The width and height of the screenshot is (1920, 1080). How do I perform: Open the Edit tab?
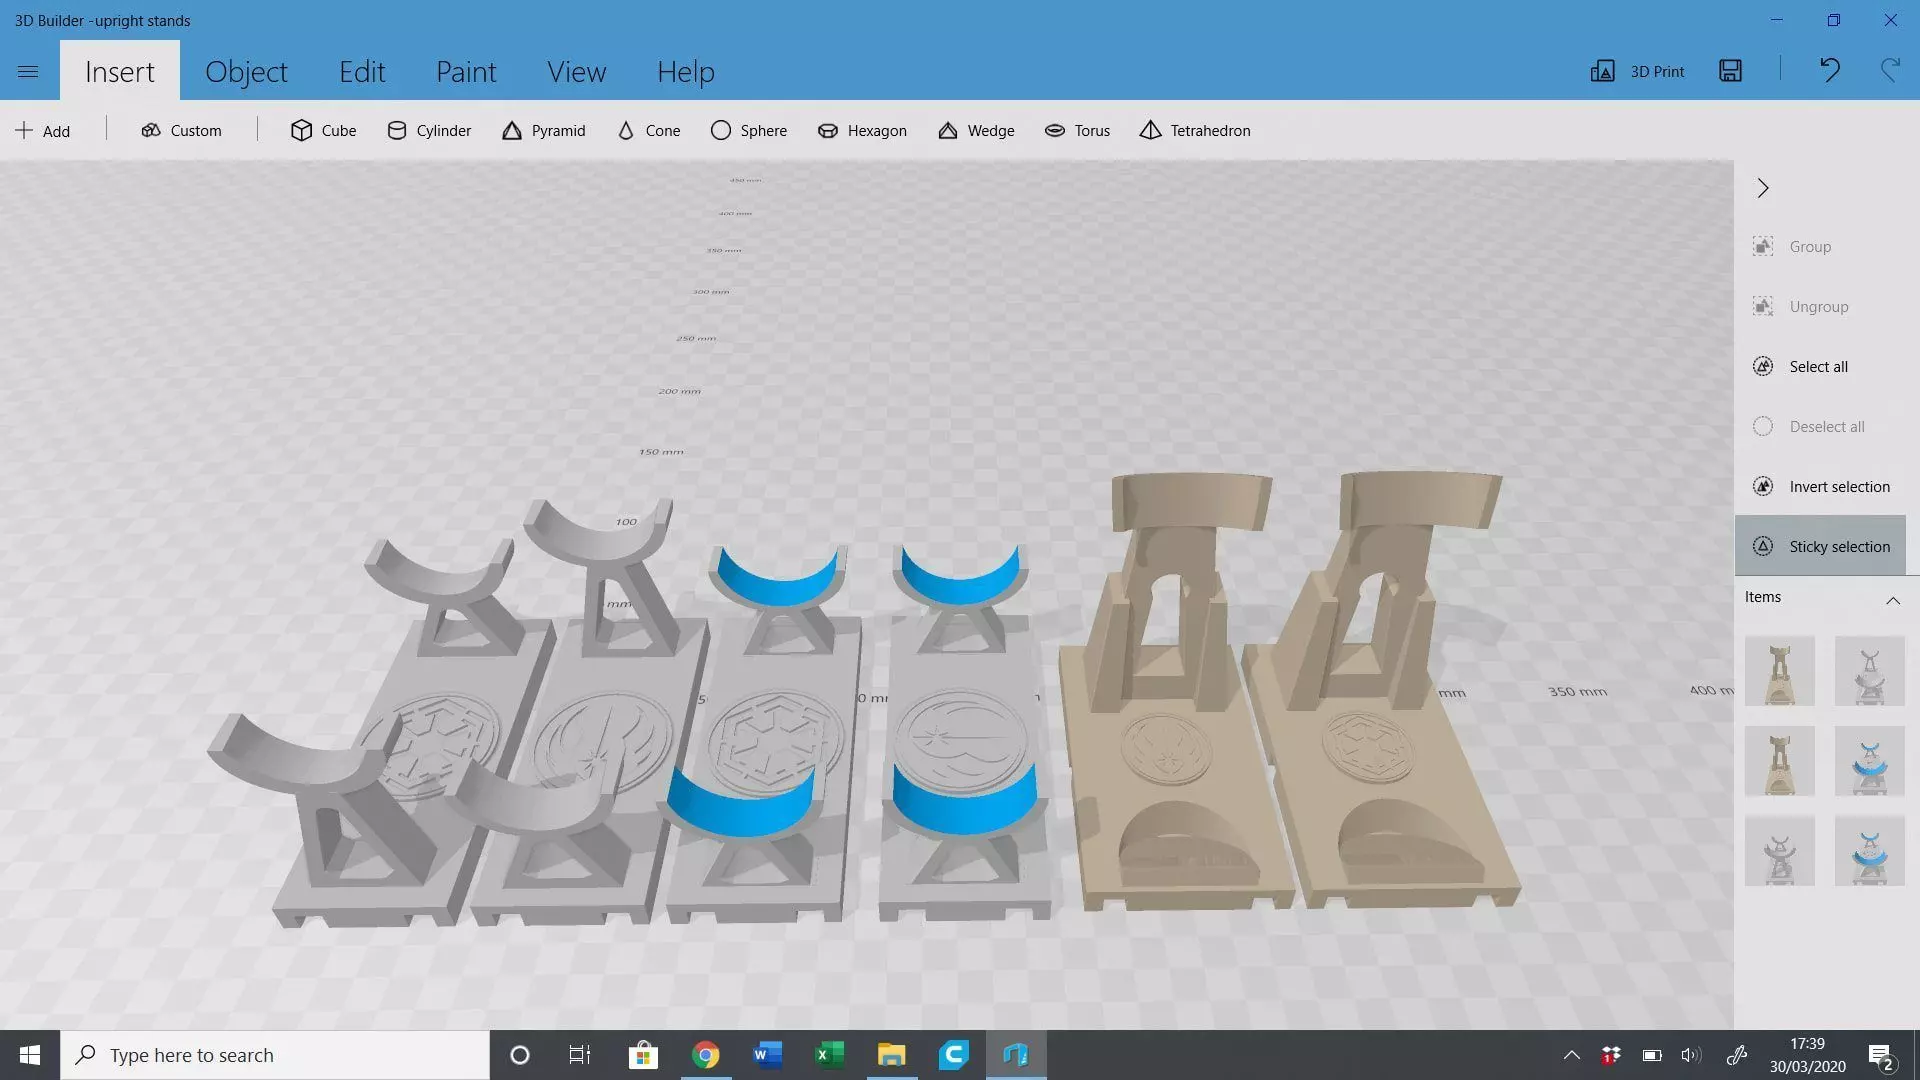362,71
